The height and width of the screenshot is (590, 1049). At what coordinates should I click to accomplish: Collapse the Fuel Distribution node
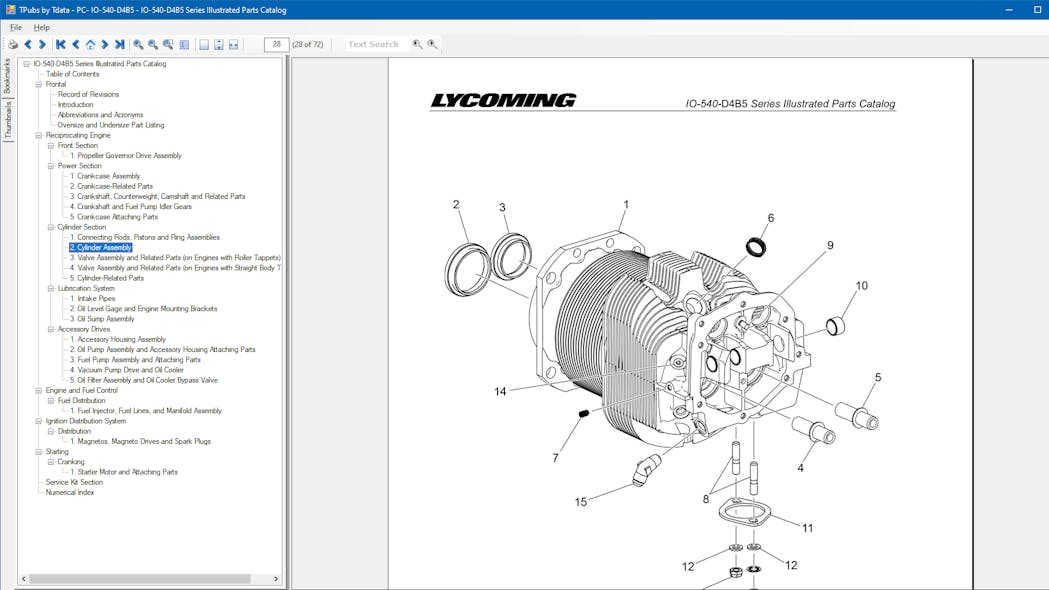[x=50, y=400]
